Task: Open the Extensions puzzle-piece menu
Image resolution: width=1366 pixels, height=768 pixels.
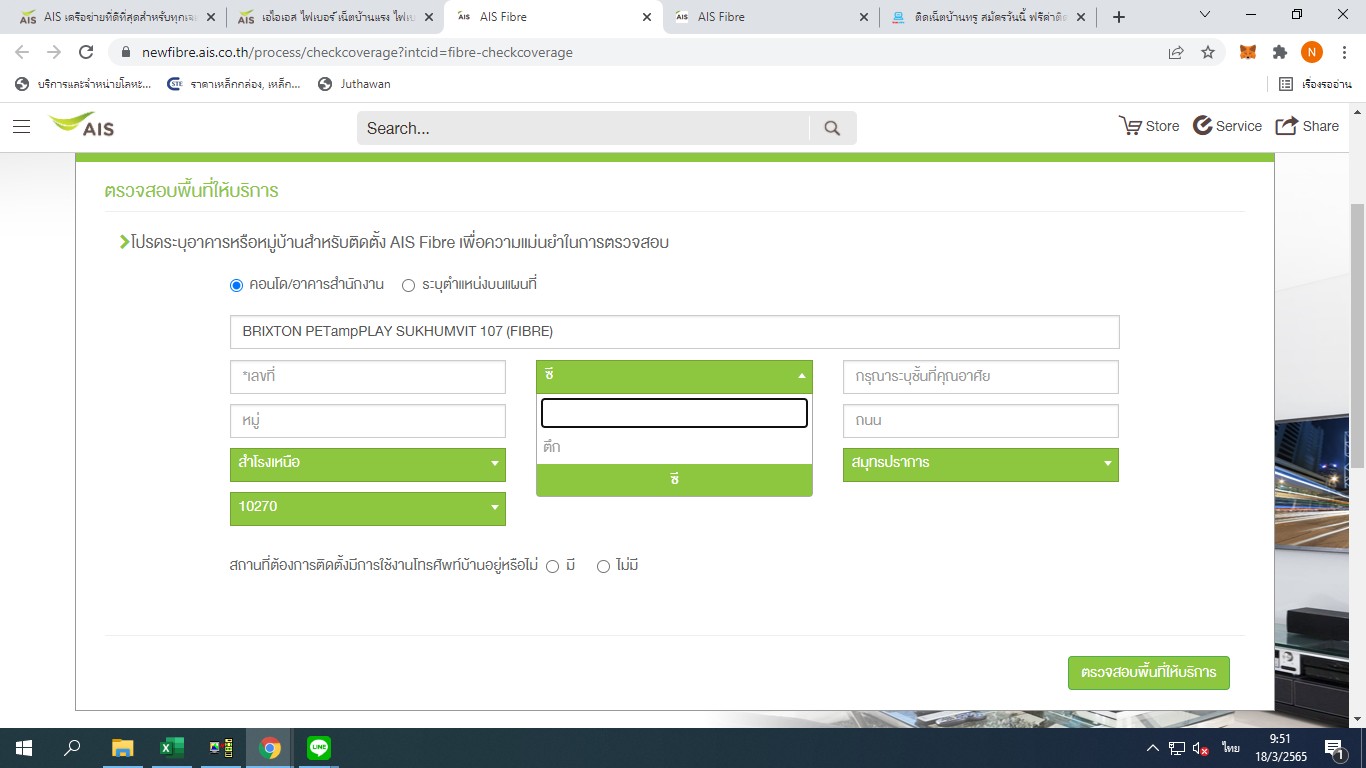Action: point(1280,52)
